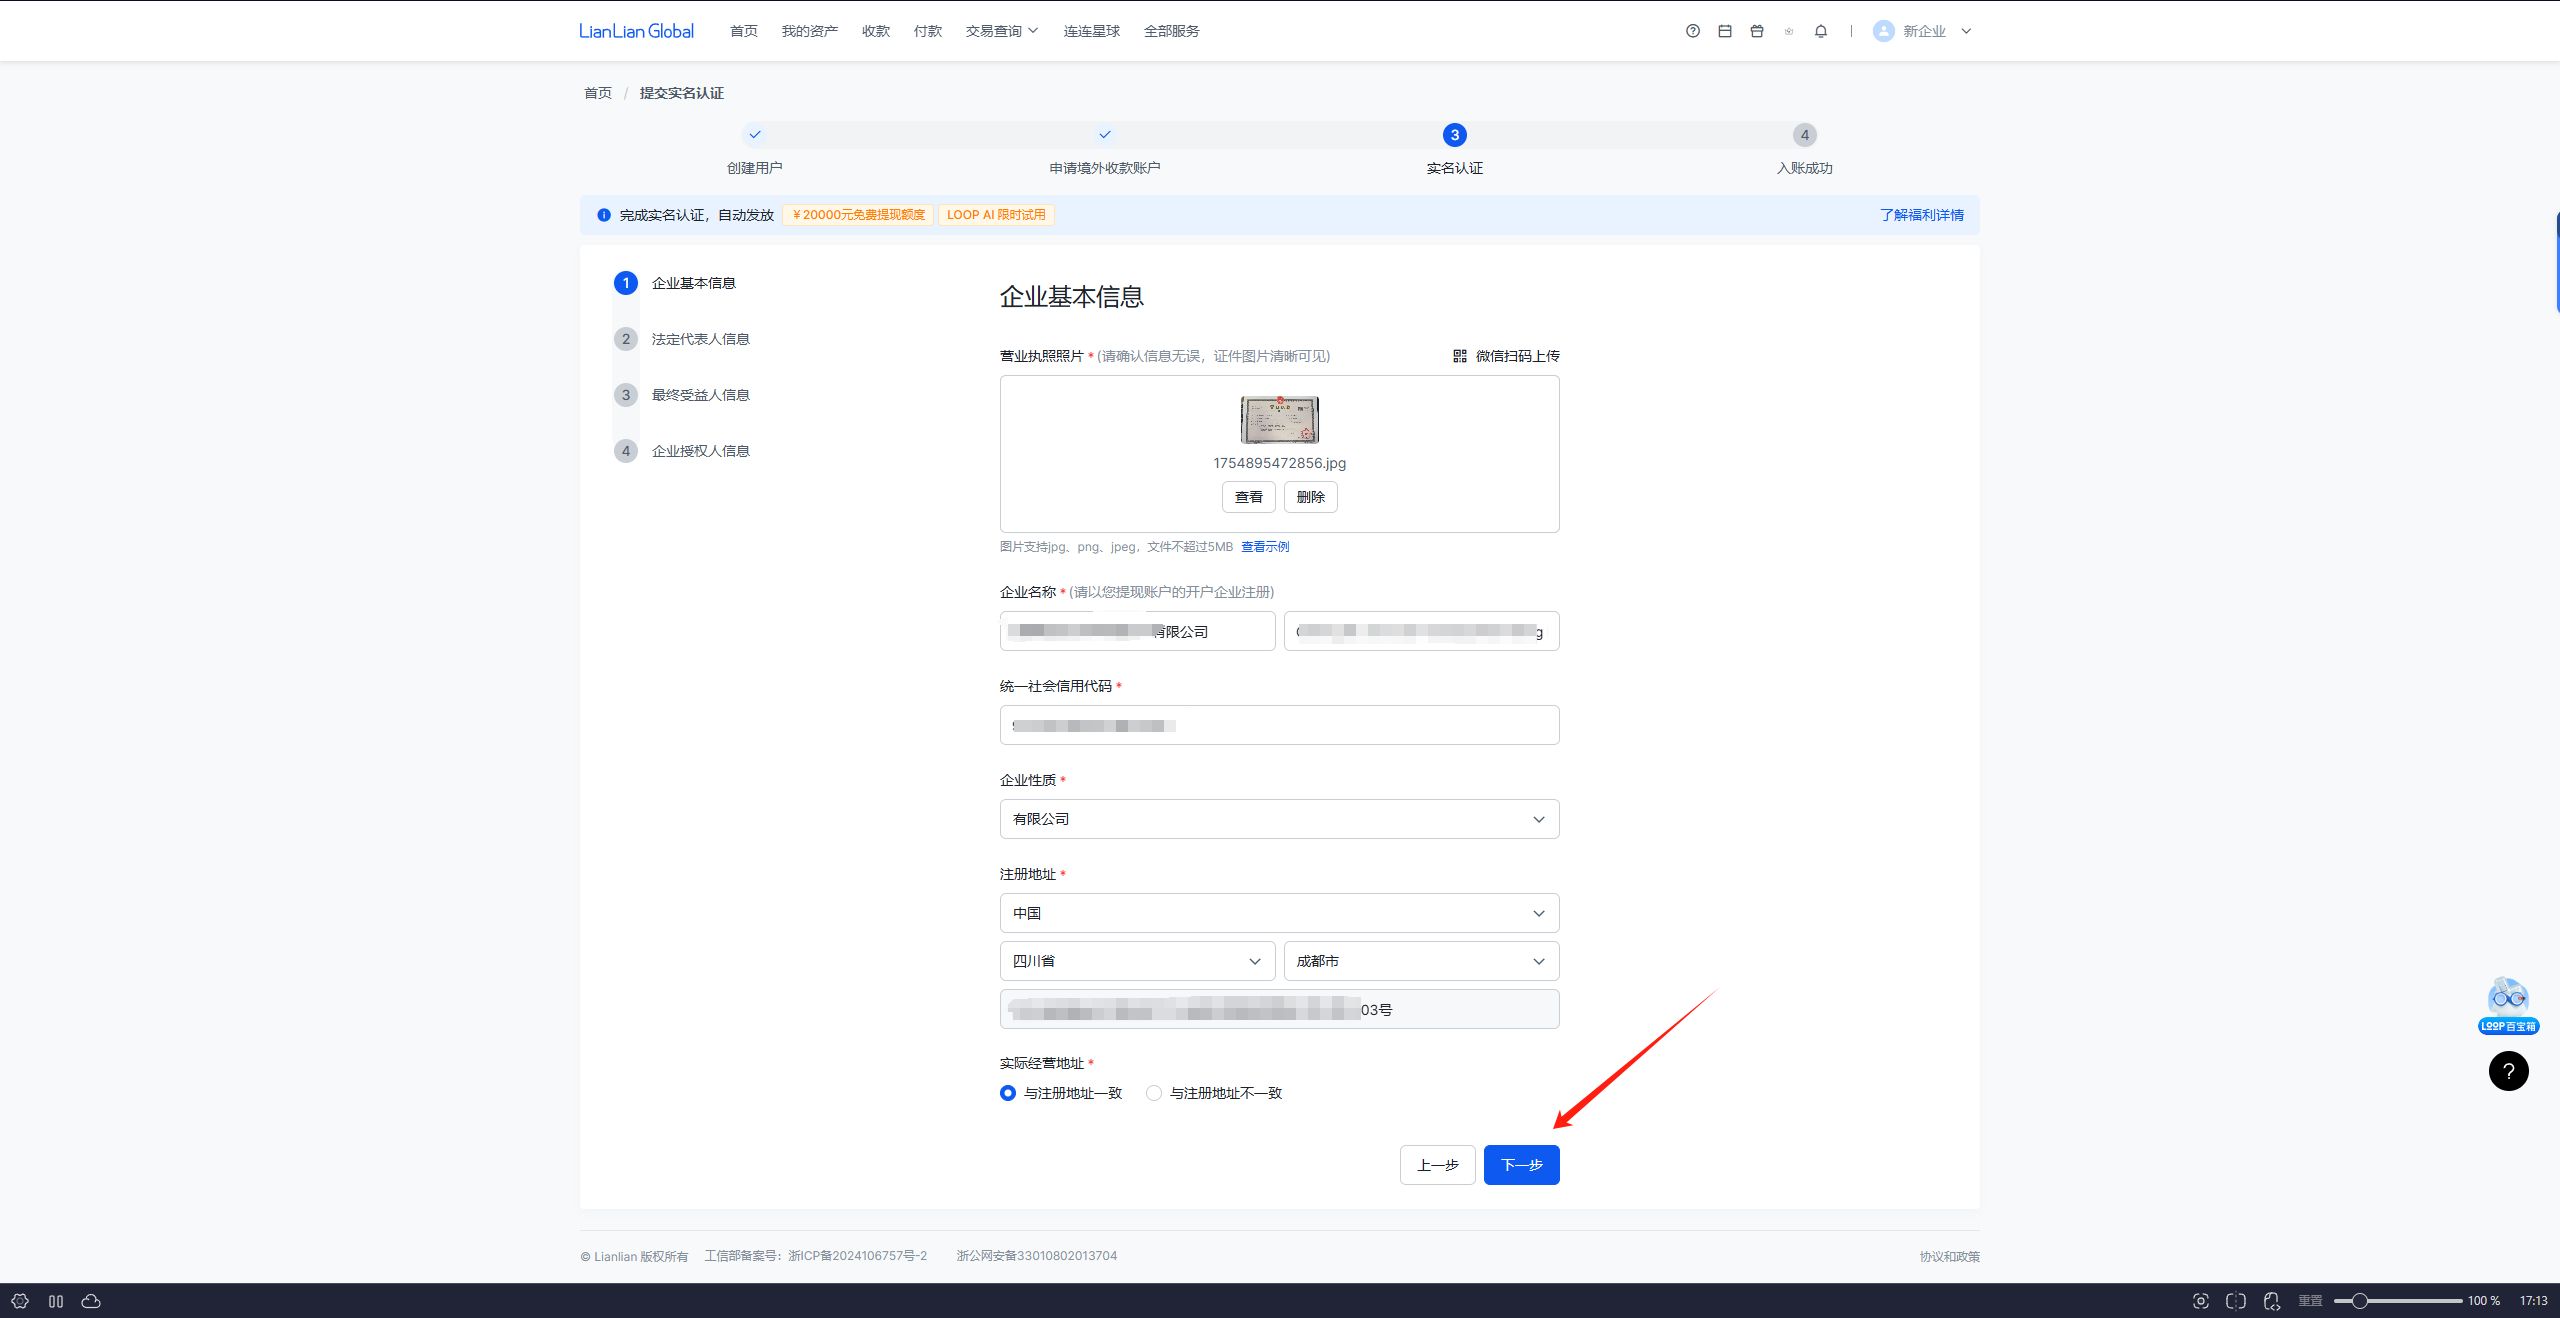Select 企业基本信息 in side steps
This screenshot has height=1318, width=2560.
click(693, 283)
